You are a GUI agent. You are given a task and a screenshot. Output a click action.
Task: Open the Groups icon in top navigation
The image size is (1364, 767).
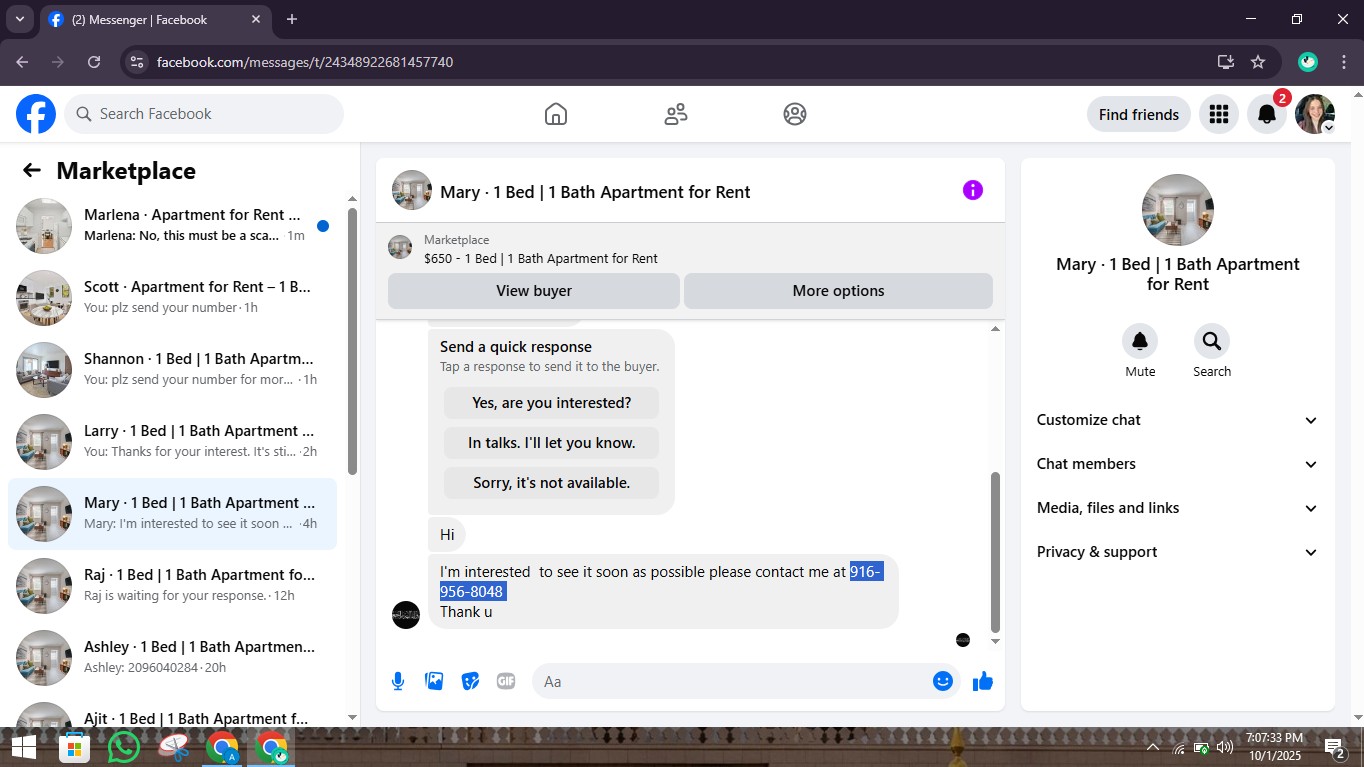(795, 114)
